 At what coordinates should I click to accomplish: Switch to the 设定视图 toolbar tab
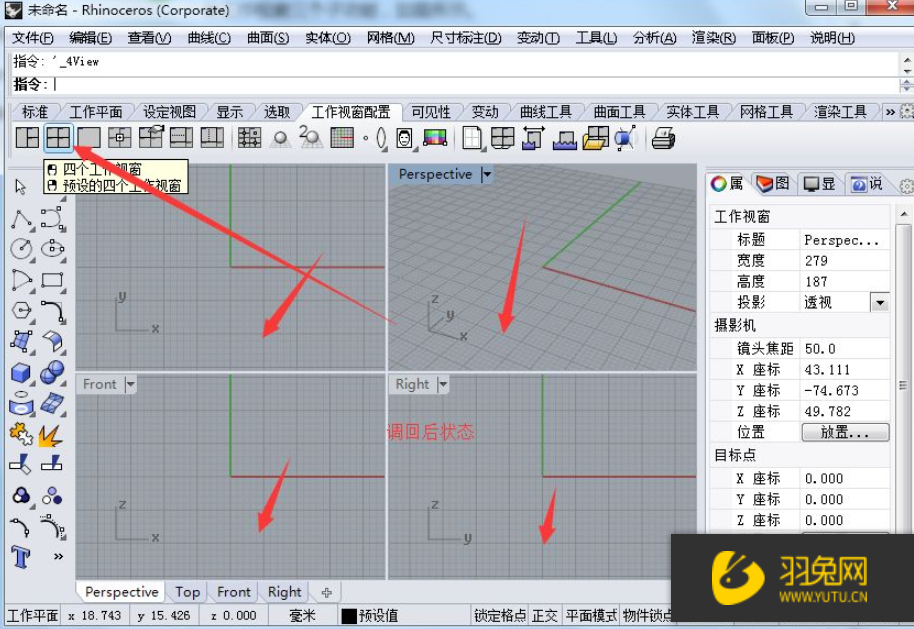(169, 111)
